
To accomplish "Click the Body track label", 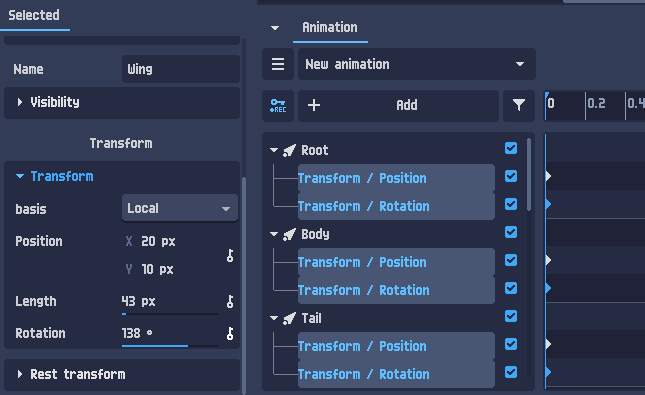I will coord(315,235).
